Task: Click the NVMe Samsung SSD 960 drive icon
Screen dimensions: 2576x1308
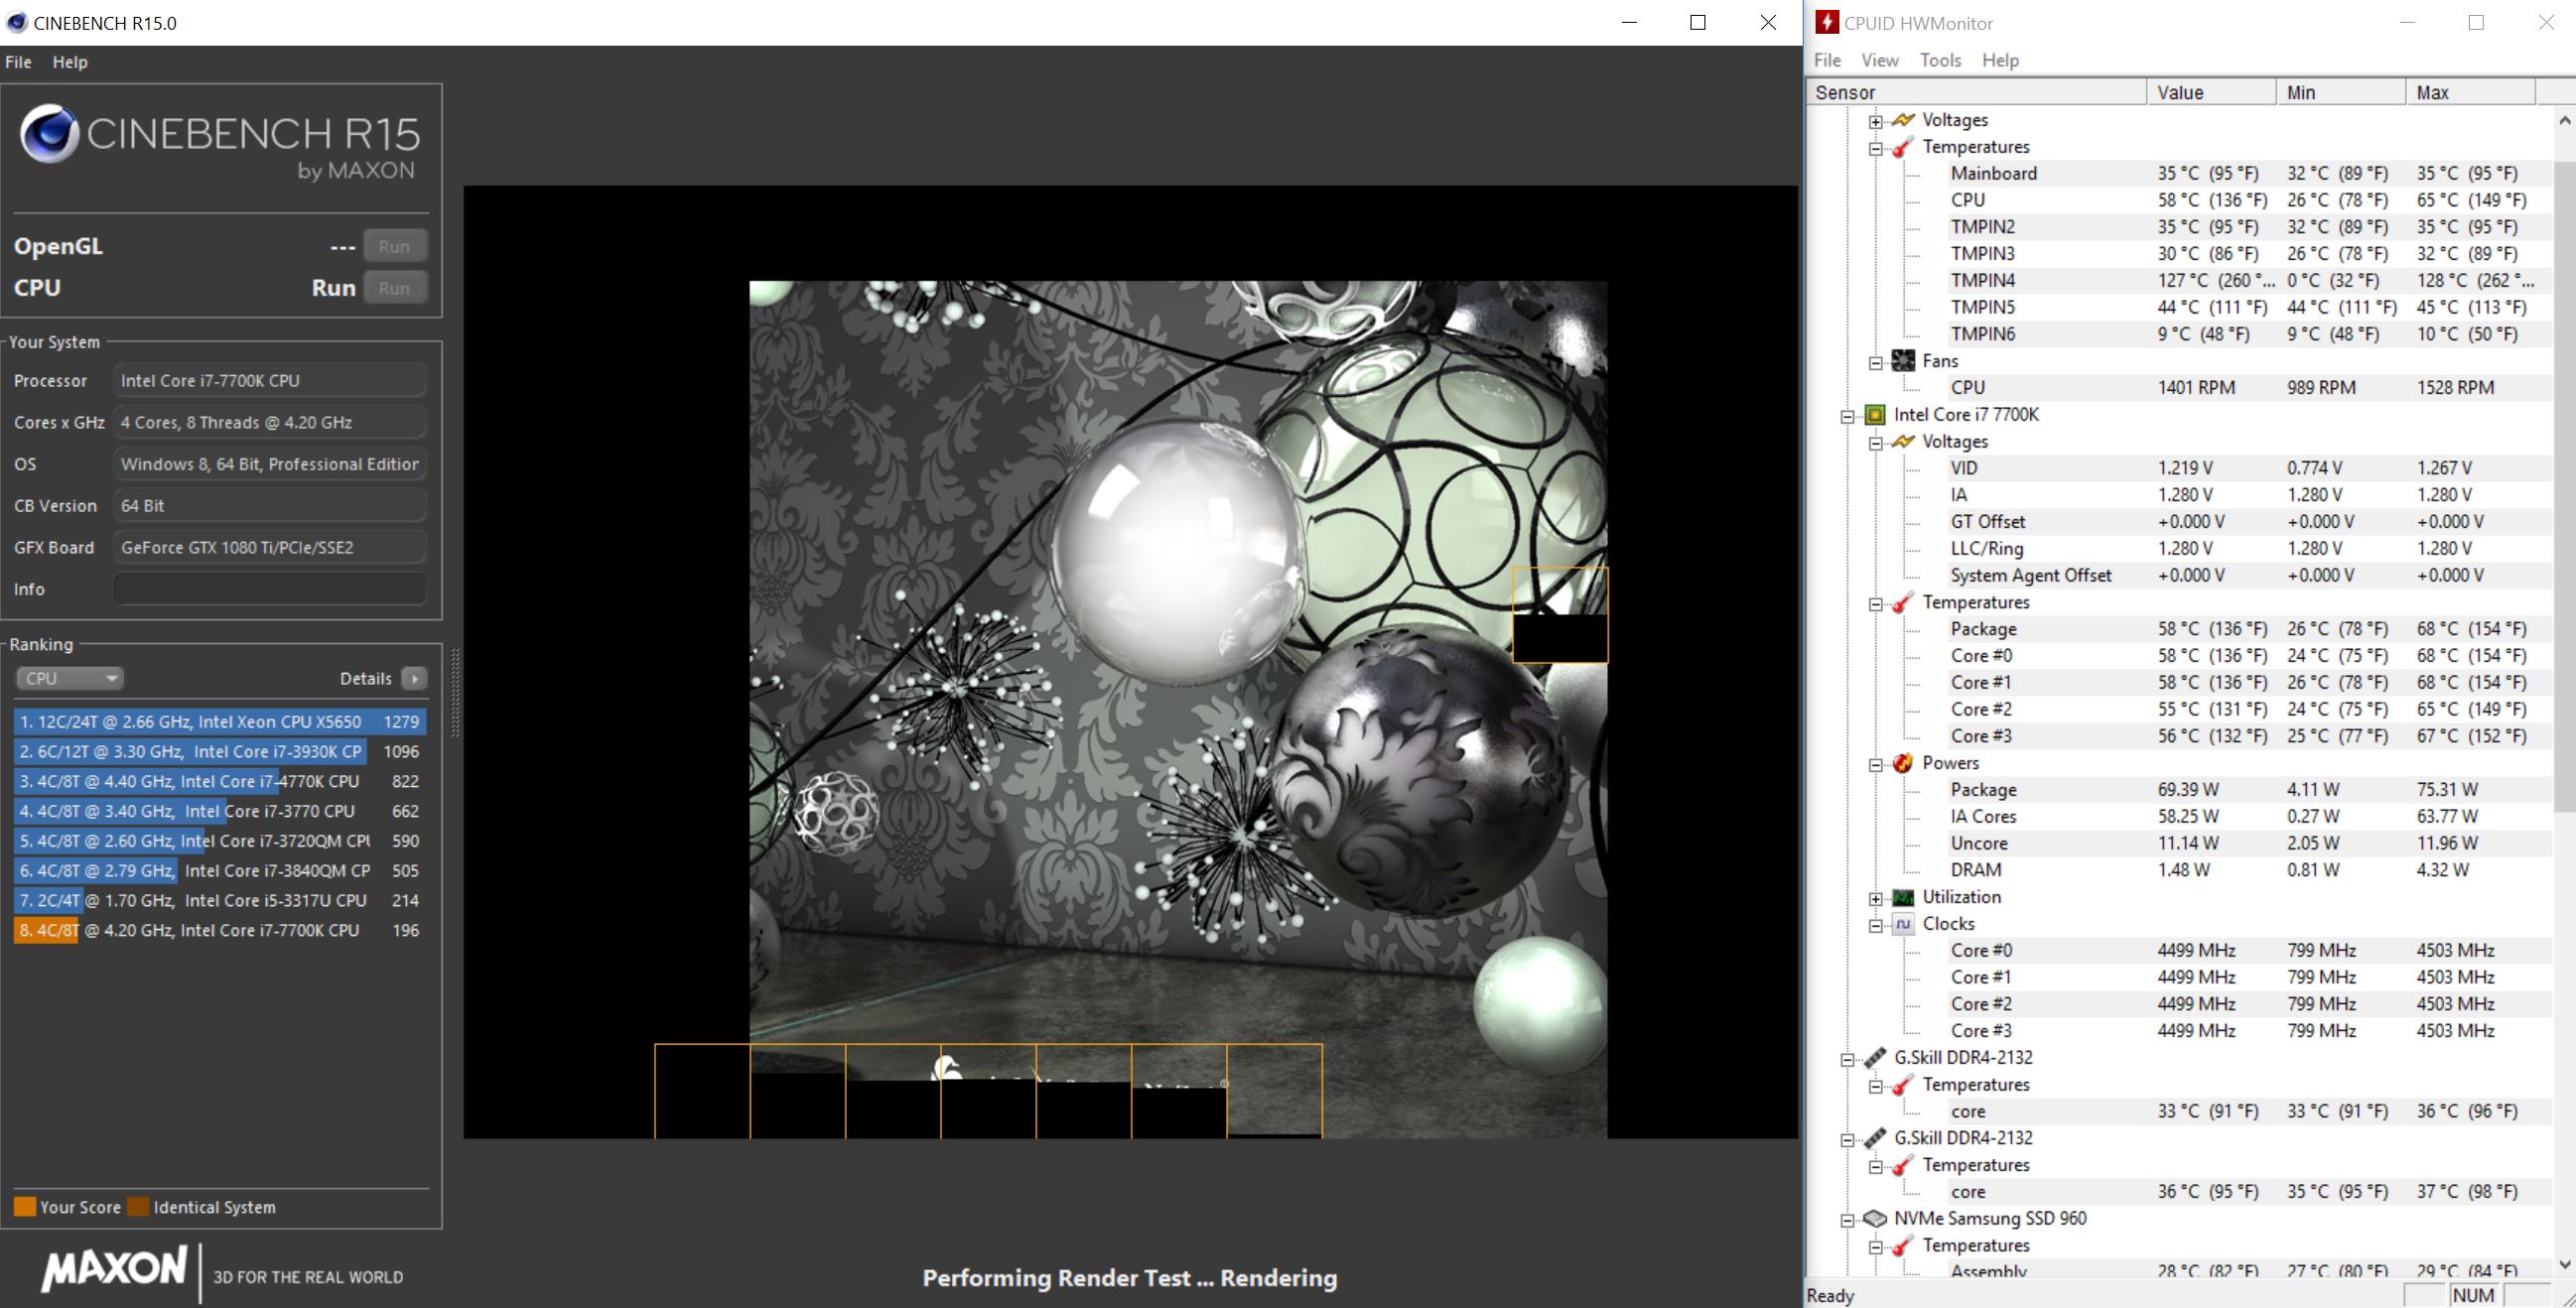Action: (1875, 1218)
